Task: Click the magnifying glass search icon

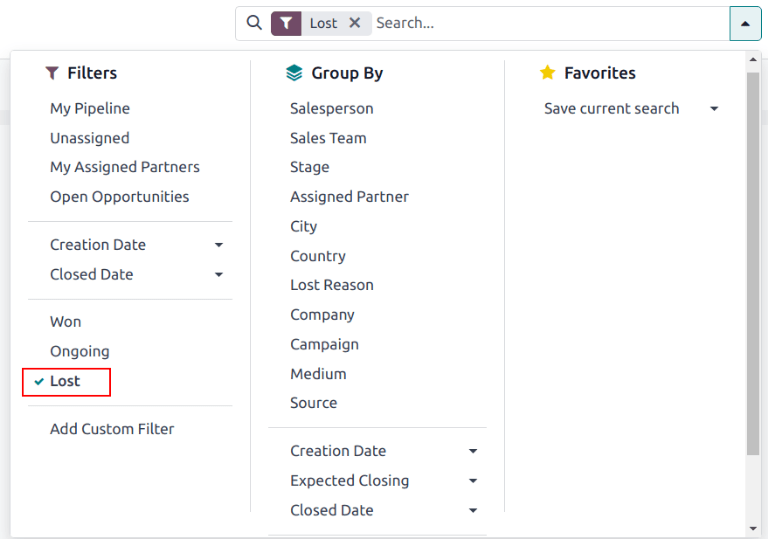Action: (x=254, y=23)
